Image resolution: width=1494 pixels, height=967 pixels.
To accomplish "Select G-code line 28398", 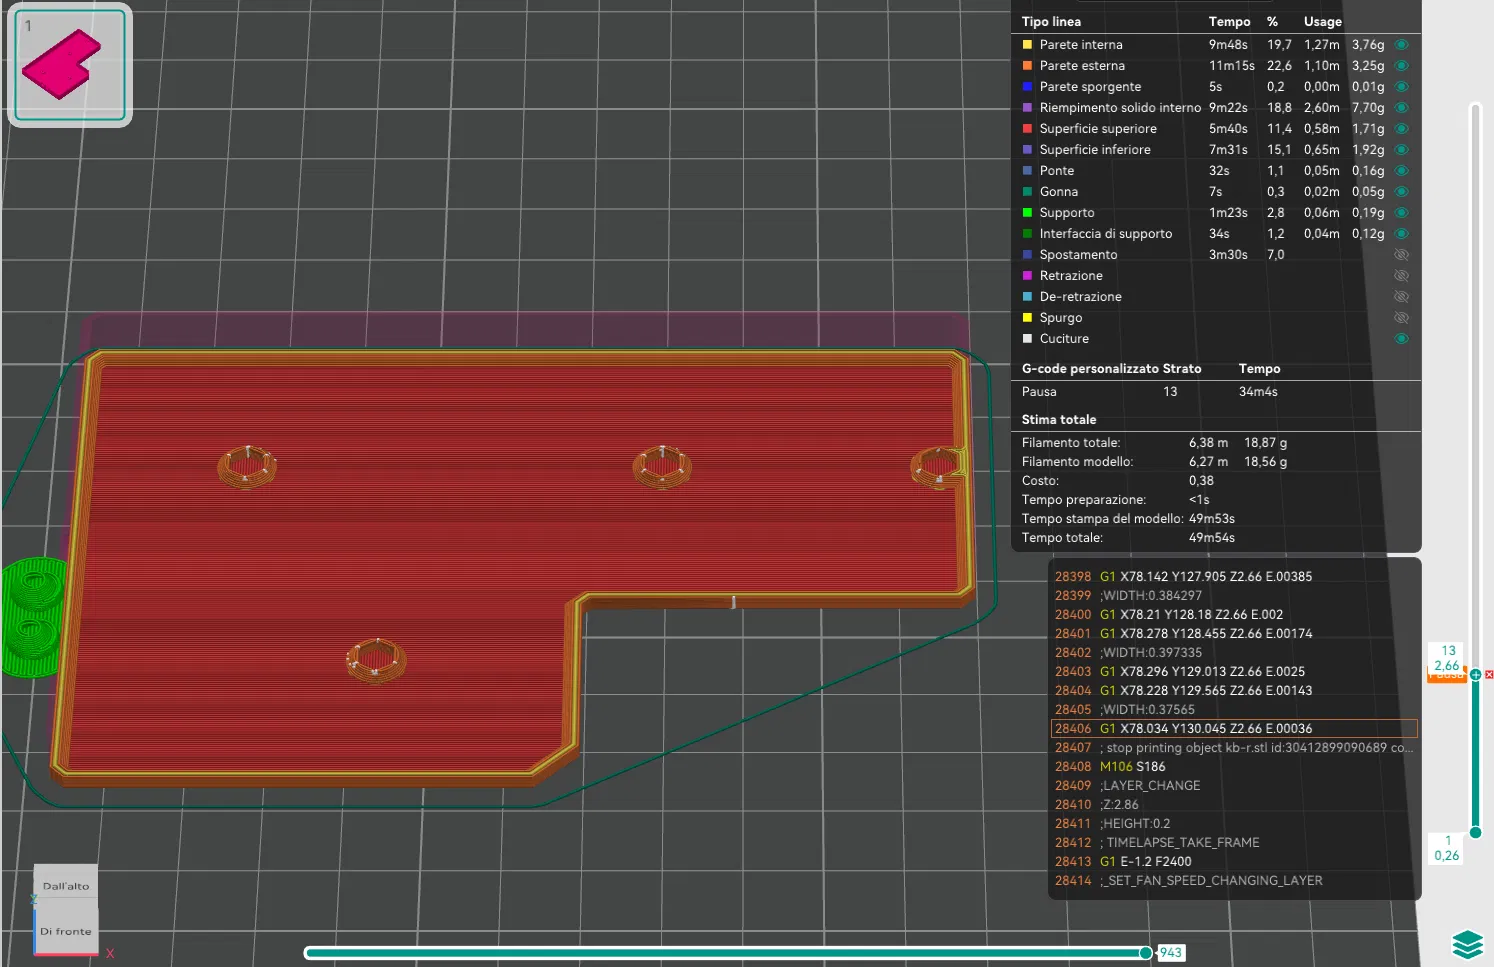I will click(x=1234, y=577).
